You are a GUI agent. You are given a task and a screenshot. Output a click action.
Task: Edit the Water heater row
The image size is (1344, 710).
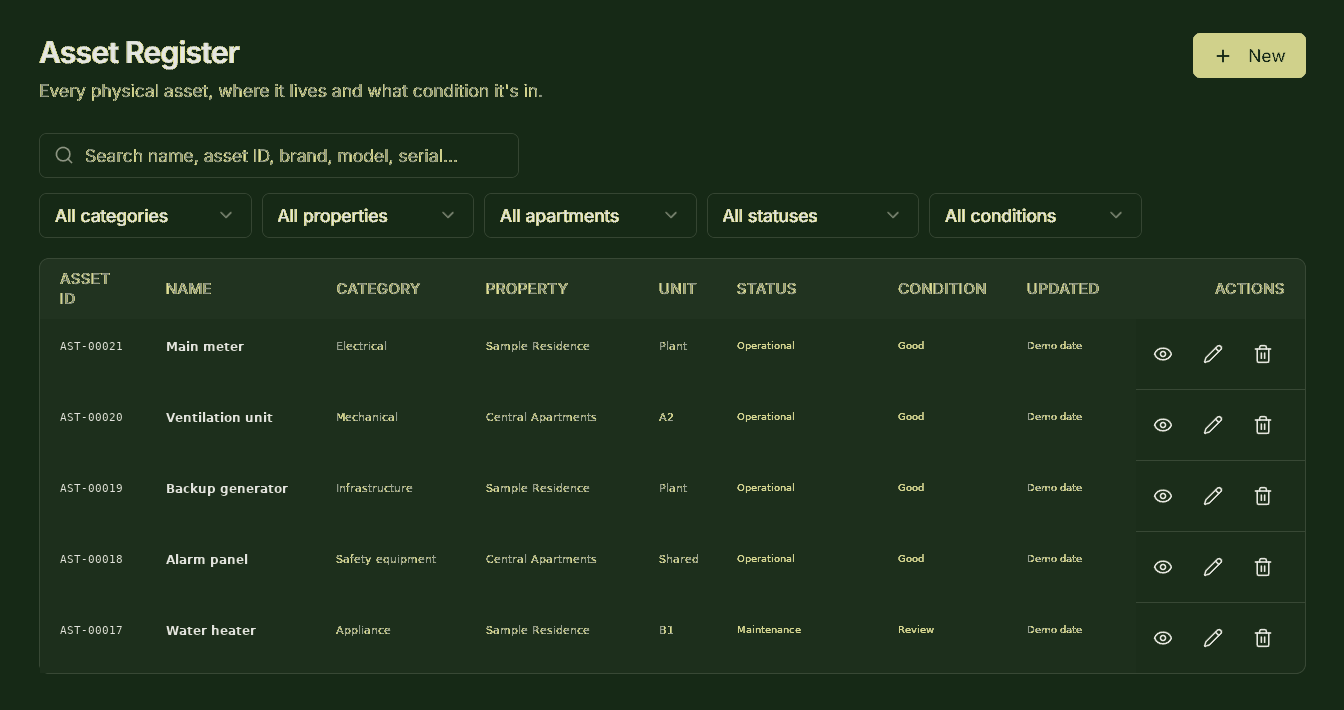coord(1213,638)
